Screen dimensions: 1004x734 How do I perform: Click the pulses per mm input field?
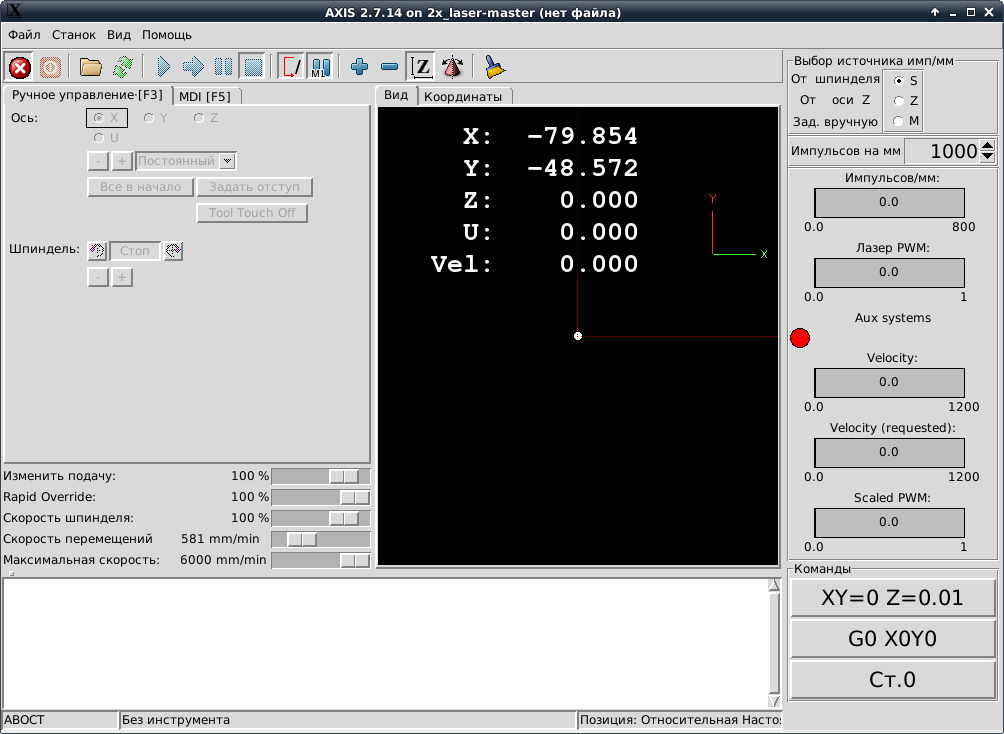940,151
